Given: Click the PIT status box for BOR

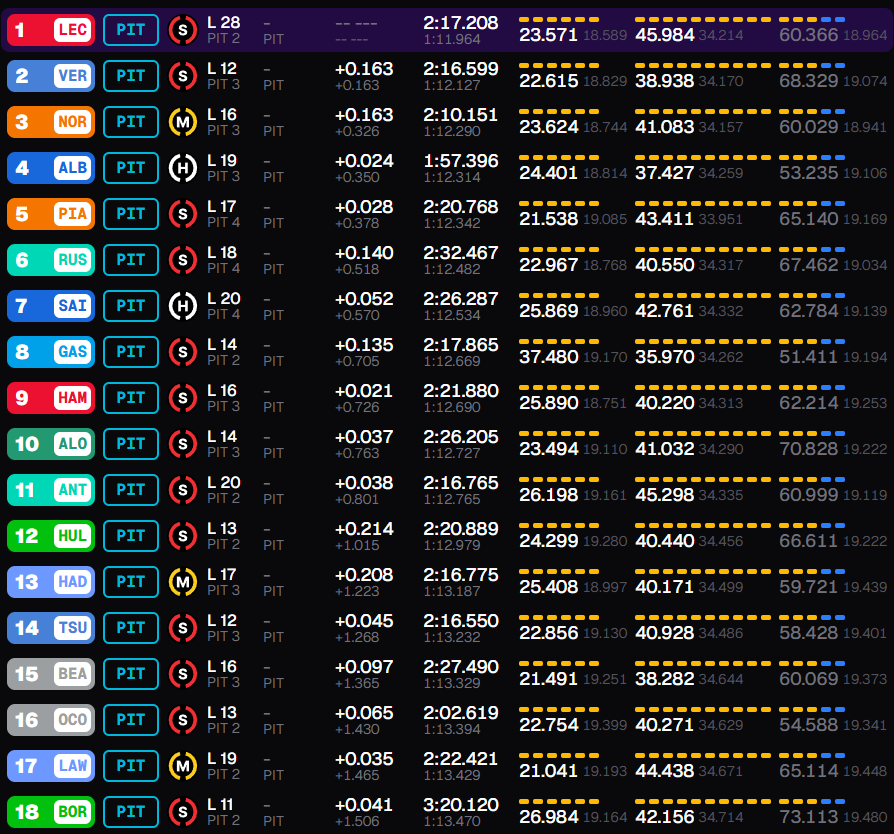Looking at the screenshot, I should 131,812.
